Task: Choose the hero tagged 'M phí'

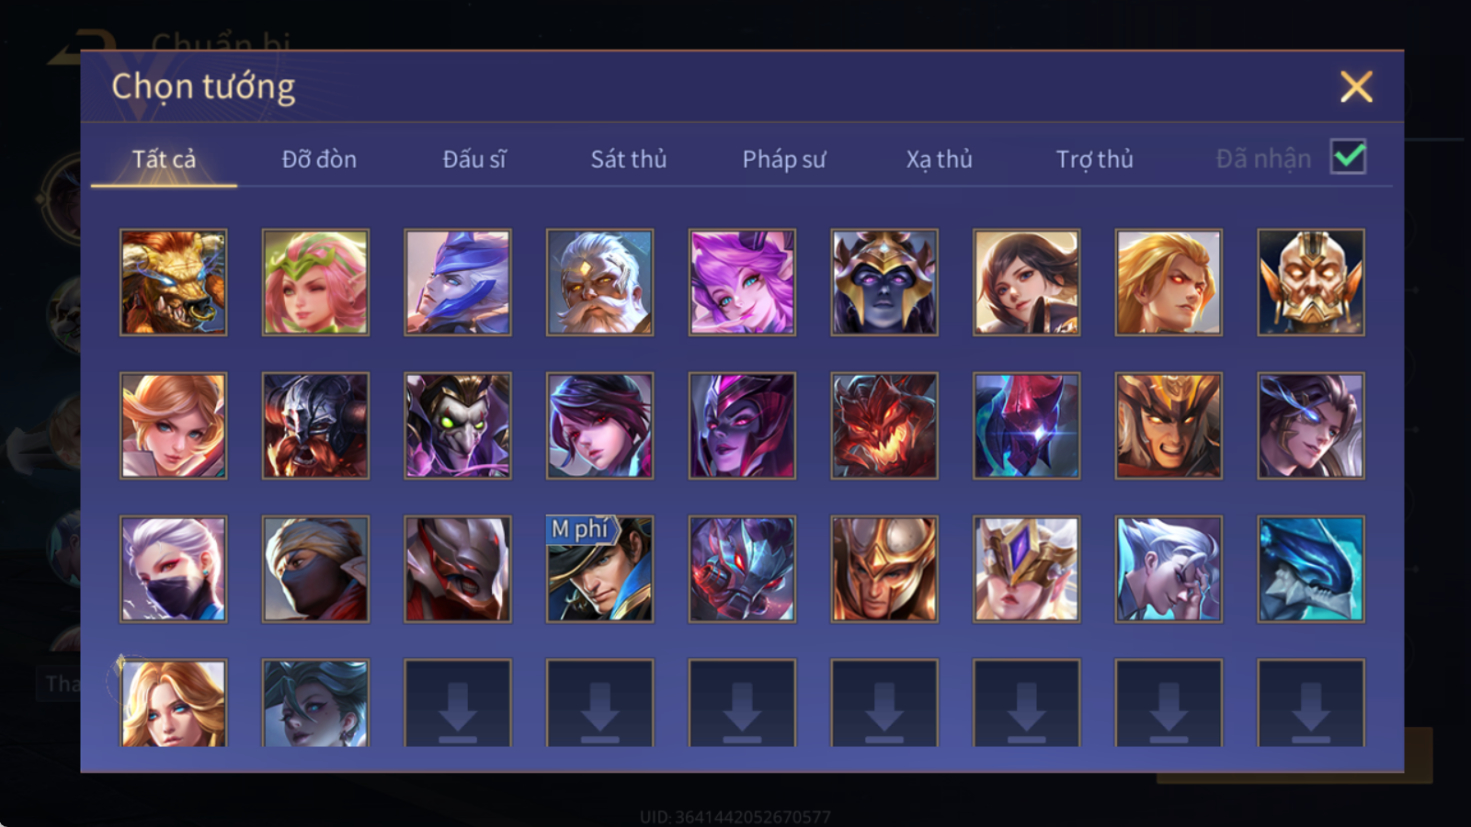Action: pyautogui.click(x=600, y=569)
